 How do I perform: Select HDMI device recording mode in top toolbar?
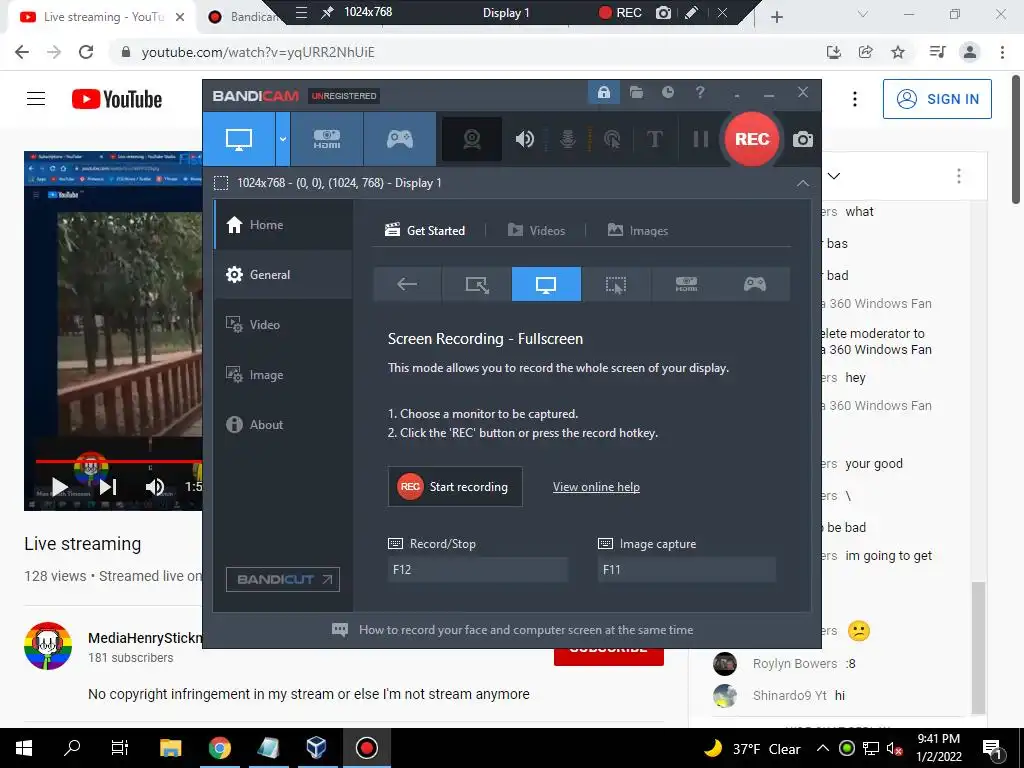click(x=327, y=139)
